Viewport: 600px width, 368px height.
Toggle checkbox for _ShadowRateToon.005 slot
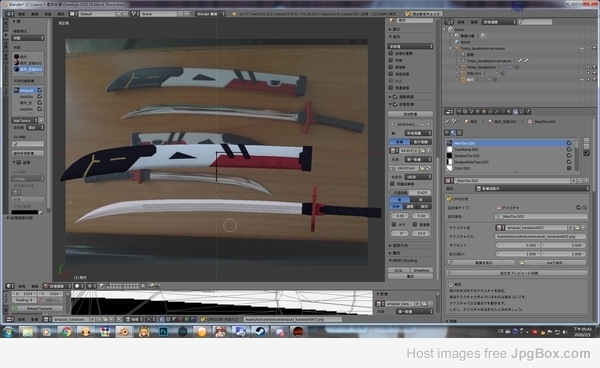[569, 162]
